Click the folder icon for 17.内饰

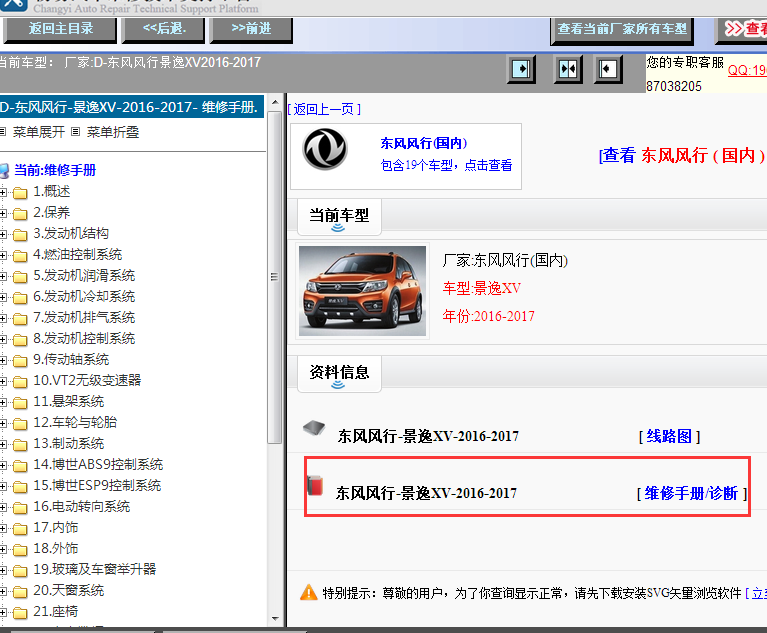(x=20, y=528)
